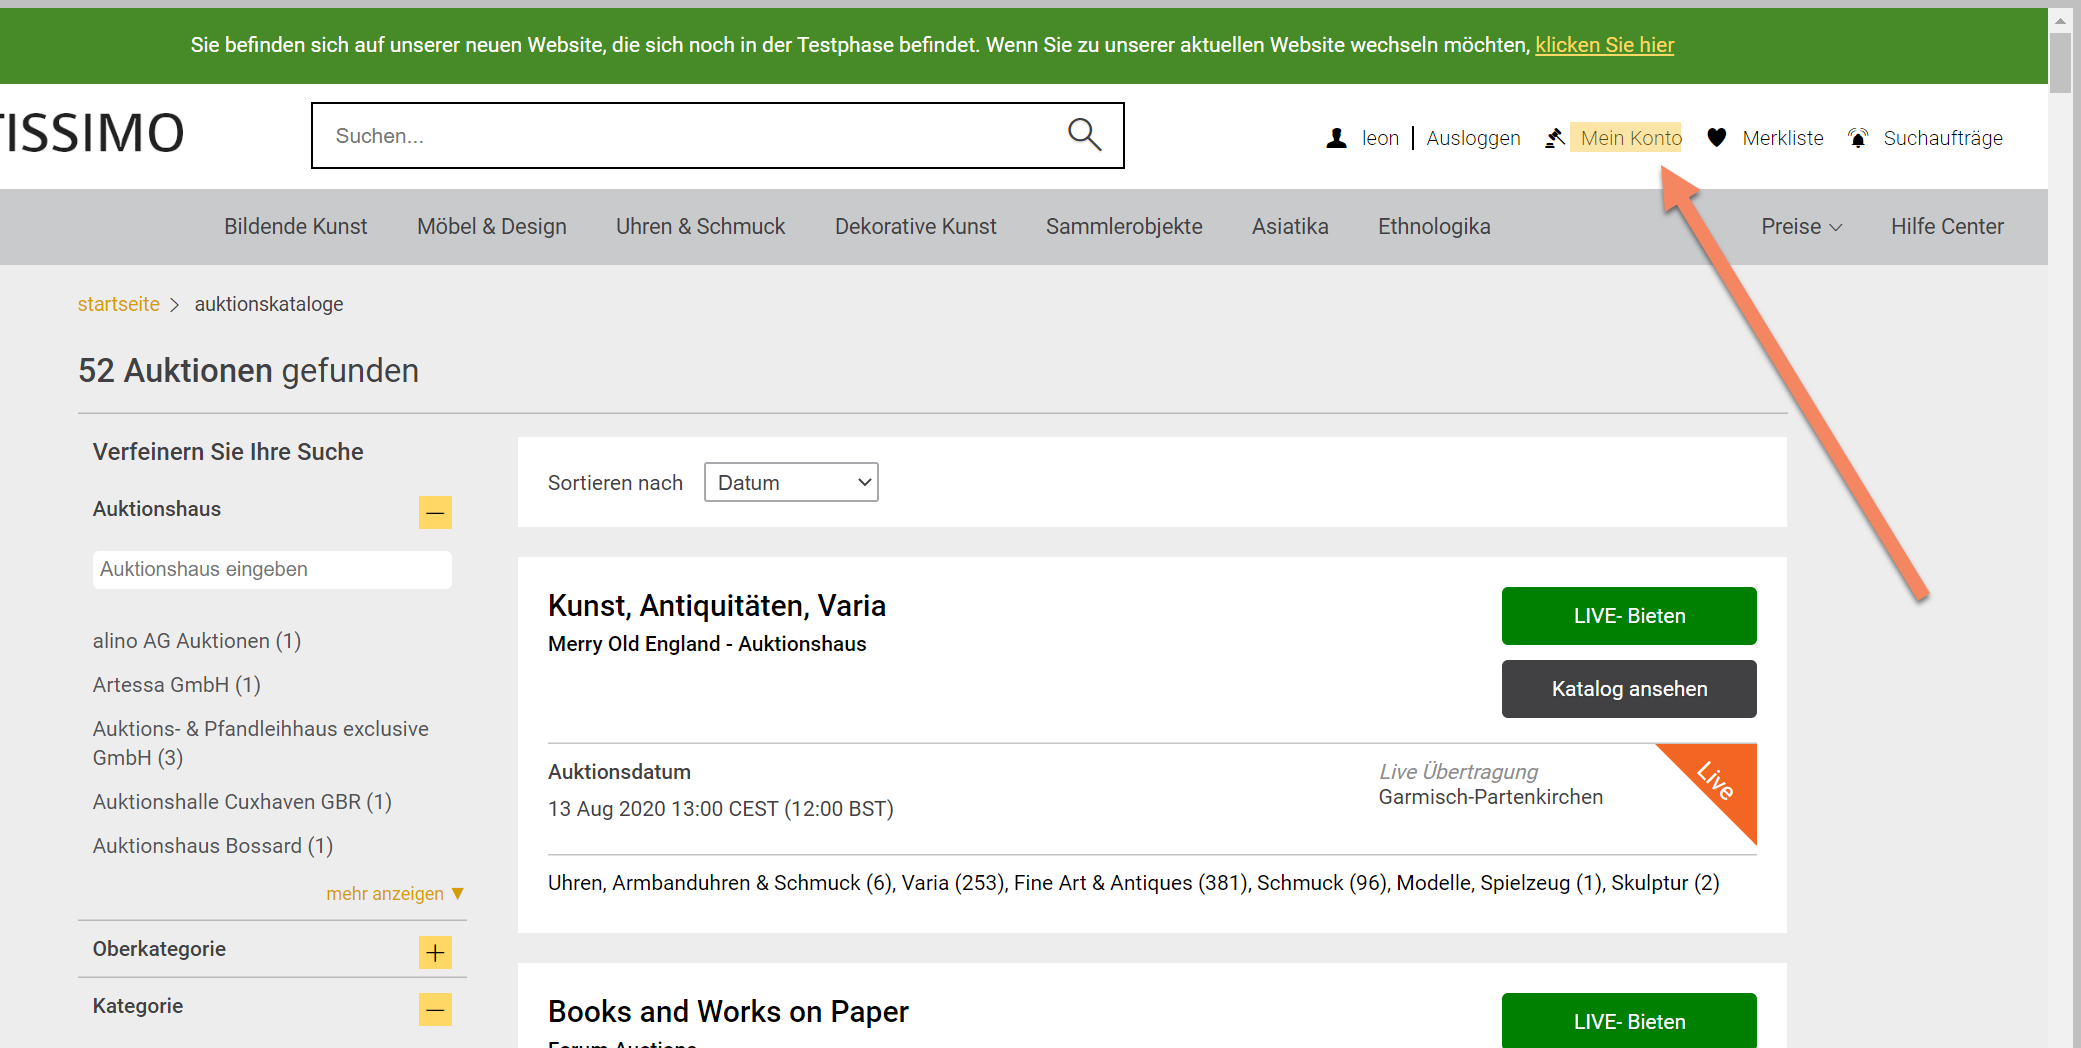2081x1048 pixels.
Task: Click the Katalog ansehen button
Action: coord(1629,689)
